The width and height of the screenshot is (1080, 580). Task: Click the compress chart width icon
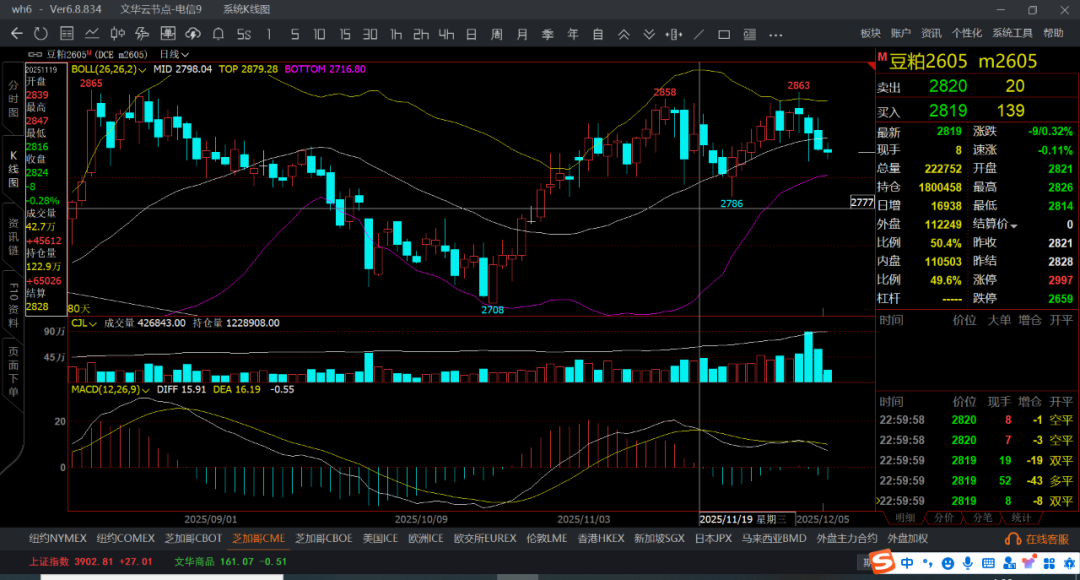(674, 34)
